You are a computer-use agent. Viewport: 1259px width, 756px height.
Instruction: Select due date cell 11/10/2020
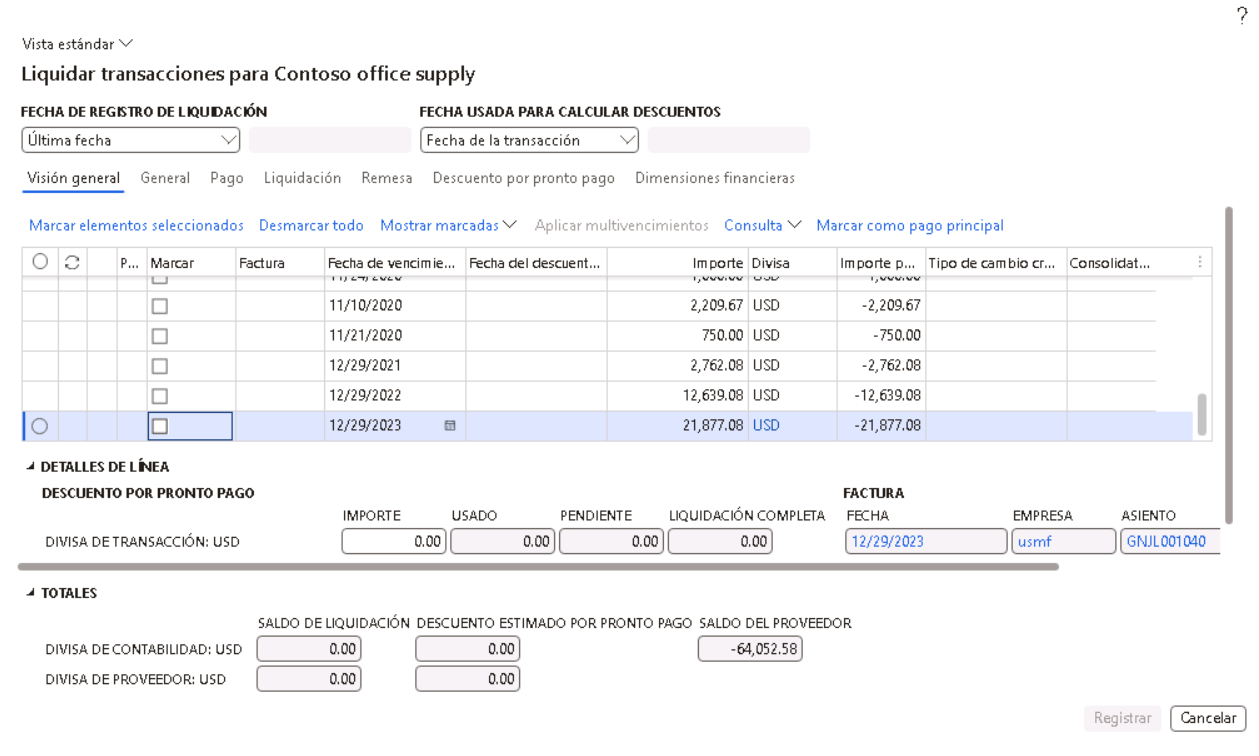[394, 306]
